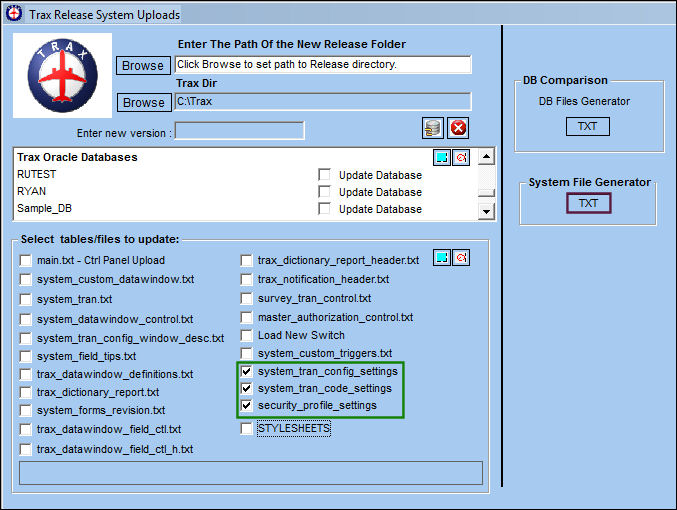677x510 pixels.
Task: Check system_custom_datawindow.txt
Action: [x=25, y=279]
